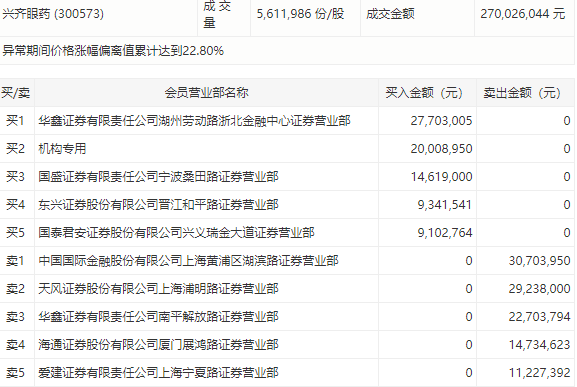Image resolution: width=577 pixels, height=387 pixels.
Task: Select 国泰君安兴义瑞金大道证券营业部 name
Action: click(x=176, y=232)
